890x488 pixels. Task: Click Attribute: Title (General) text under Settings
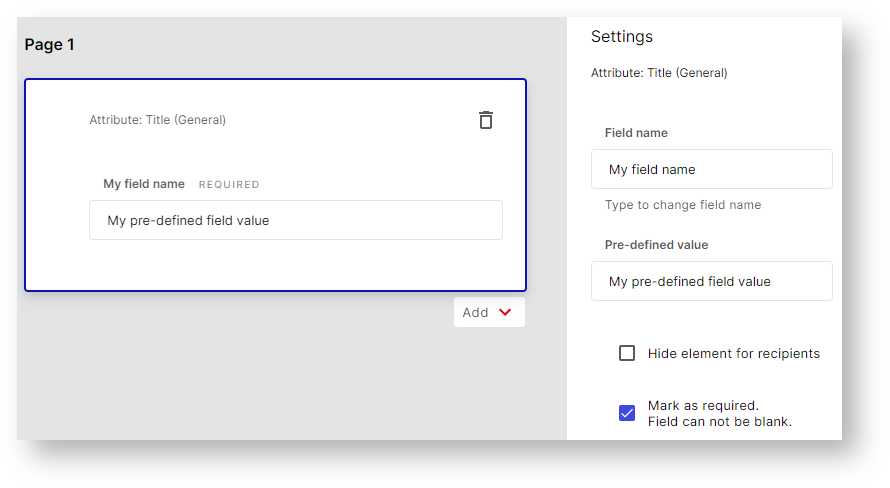point(659,73)
